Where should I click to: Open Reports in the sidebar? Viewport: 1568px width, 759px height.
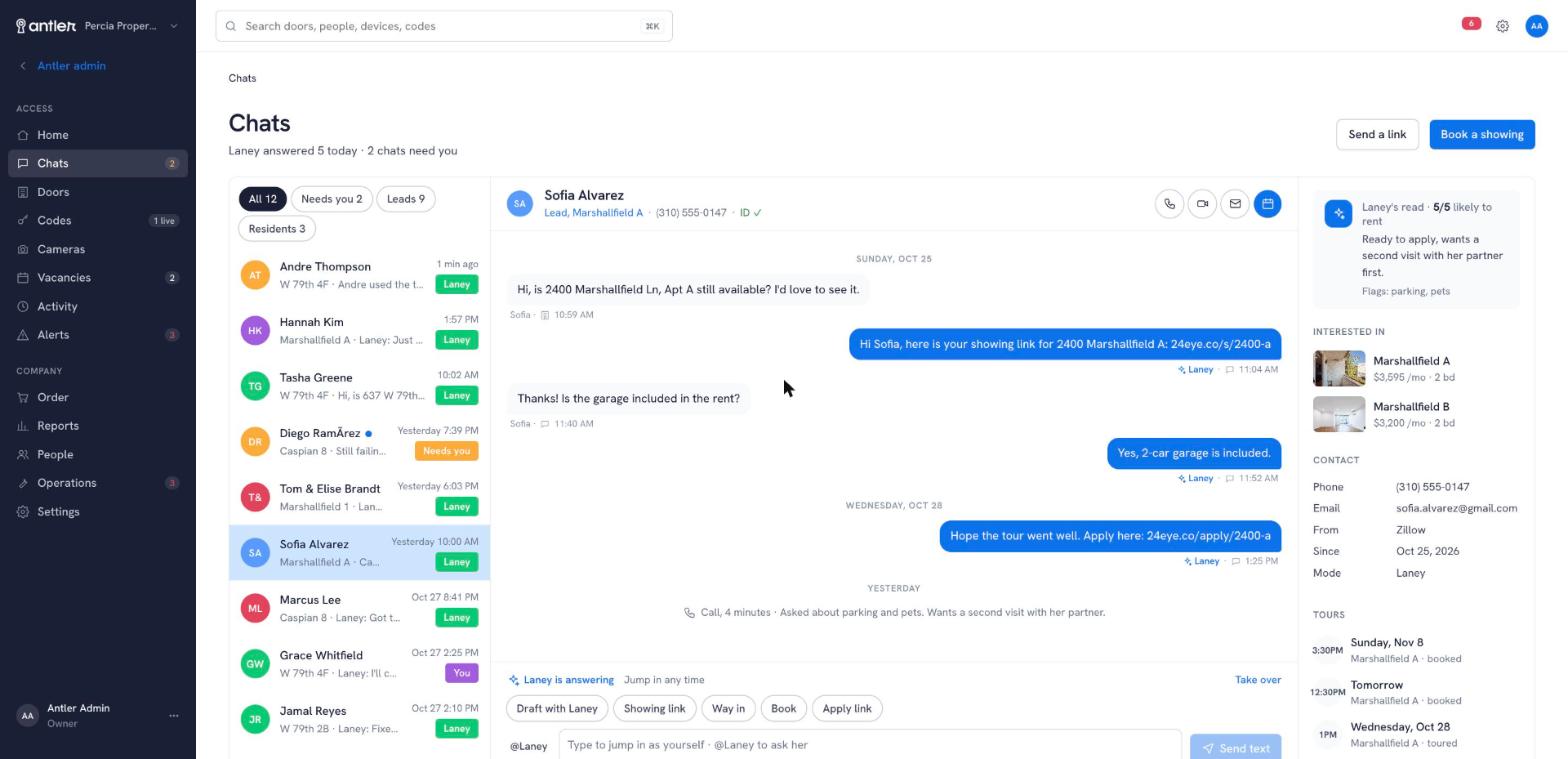point(98,426)
